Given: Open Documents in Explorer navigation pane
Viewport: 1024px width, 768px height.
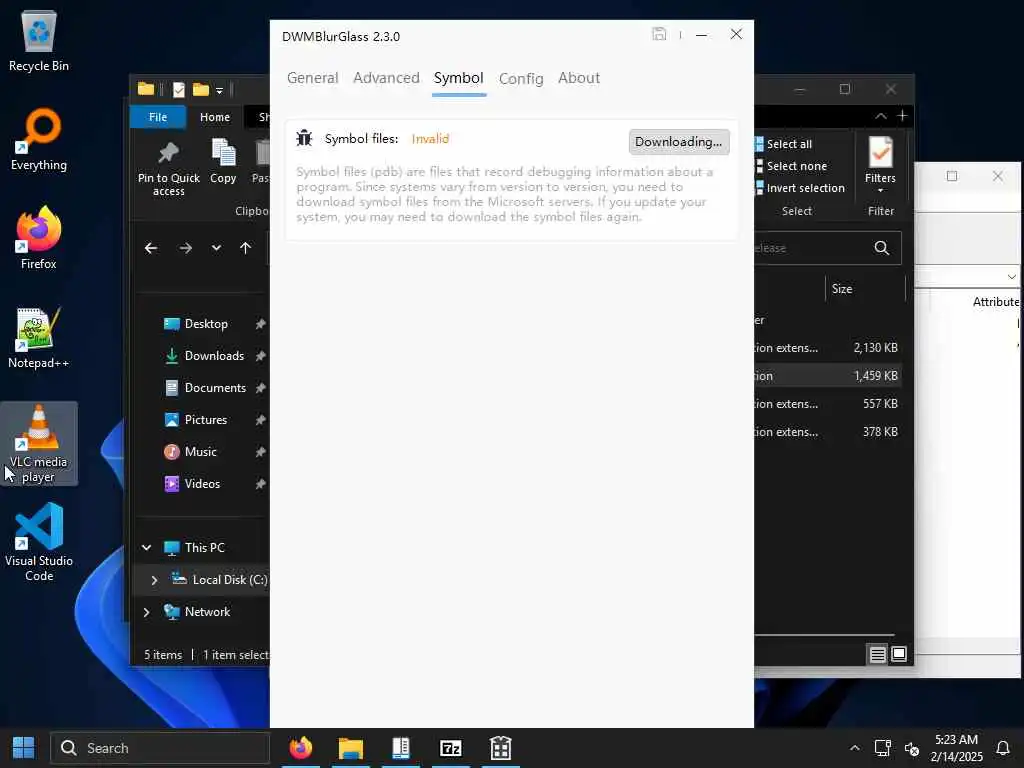Looking at the screenshot, I should tap(215, 388).
